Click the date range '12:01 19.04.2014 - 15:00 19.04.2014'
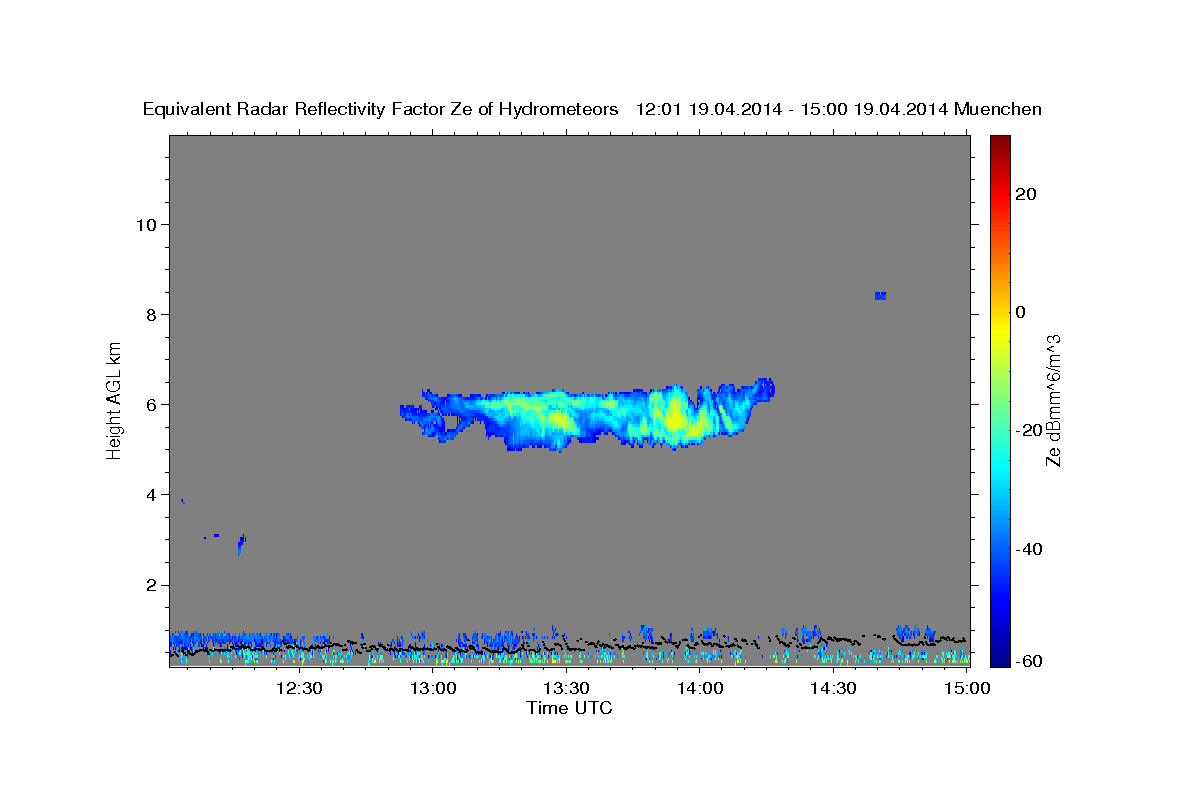 tap(791, 109)
